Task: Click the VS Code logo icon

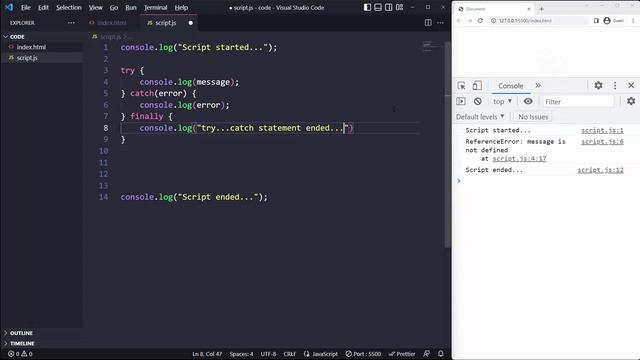Action: click(9, 7)
